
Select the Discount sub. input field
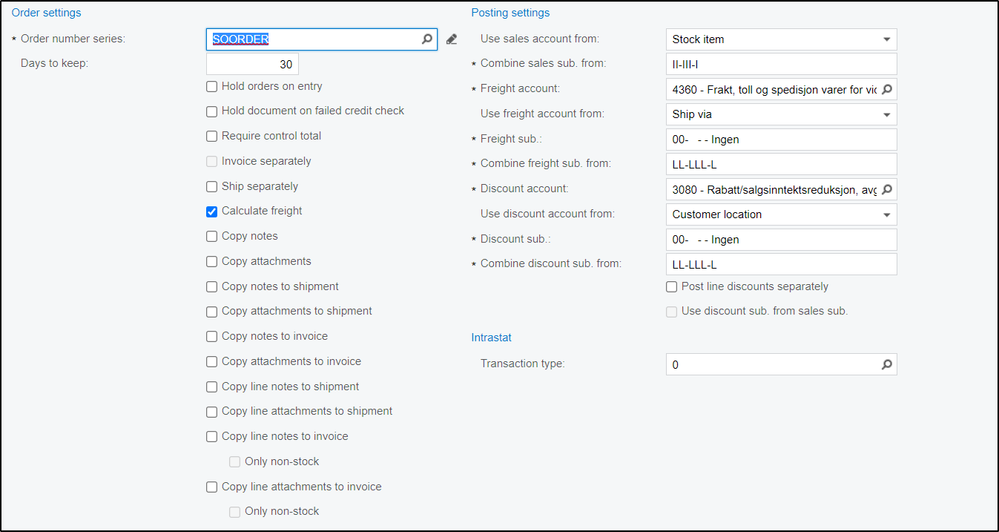tap(781, 240)
